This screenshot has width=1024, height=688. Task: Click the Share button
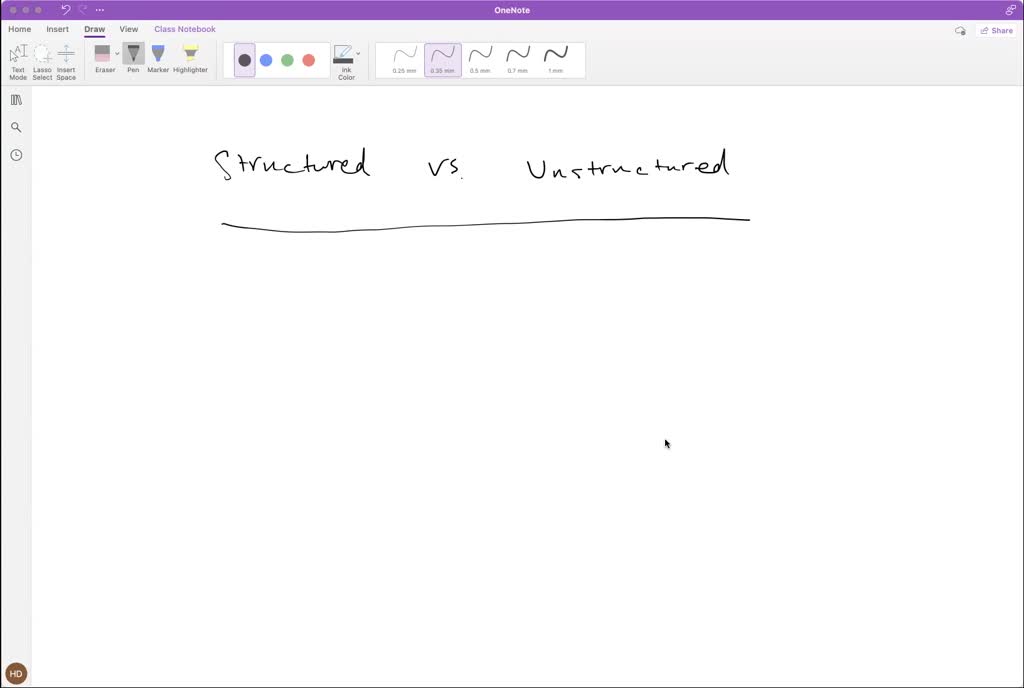(x=996, y=30)
